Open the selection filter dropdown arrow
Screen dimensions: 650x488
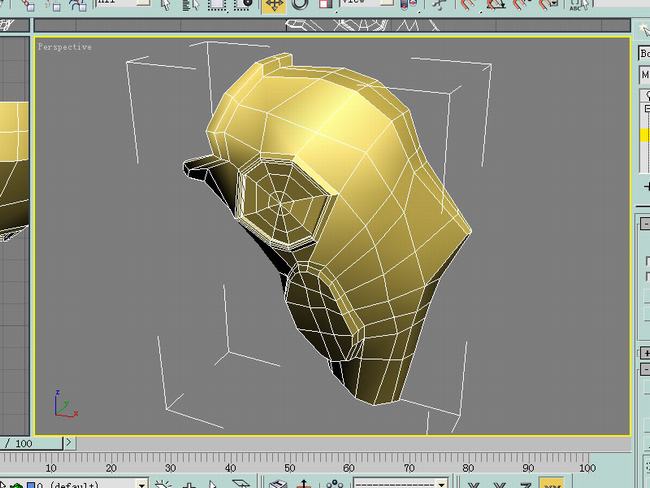144,2
